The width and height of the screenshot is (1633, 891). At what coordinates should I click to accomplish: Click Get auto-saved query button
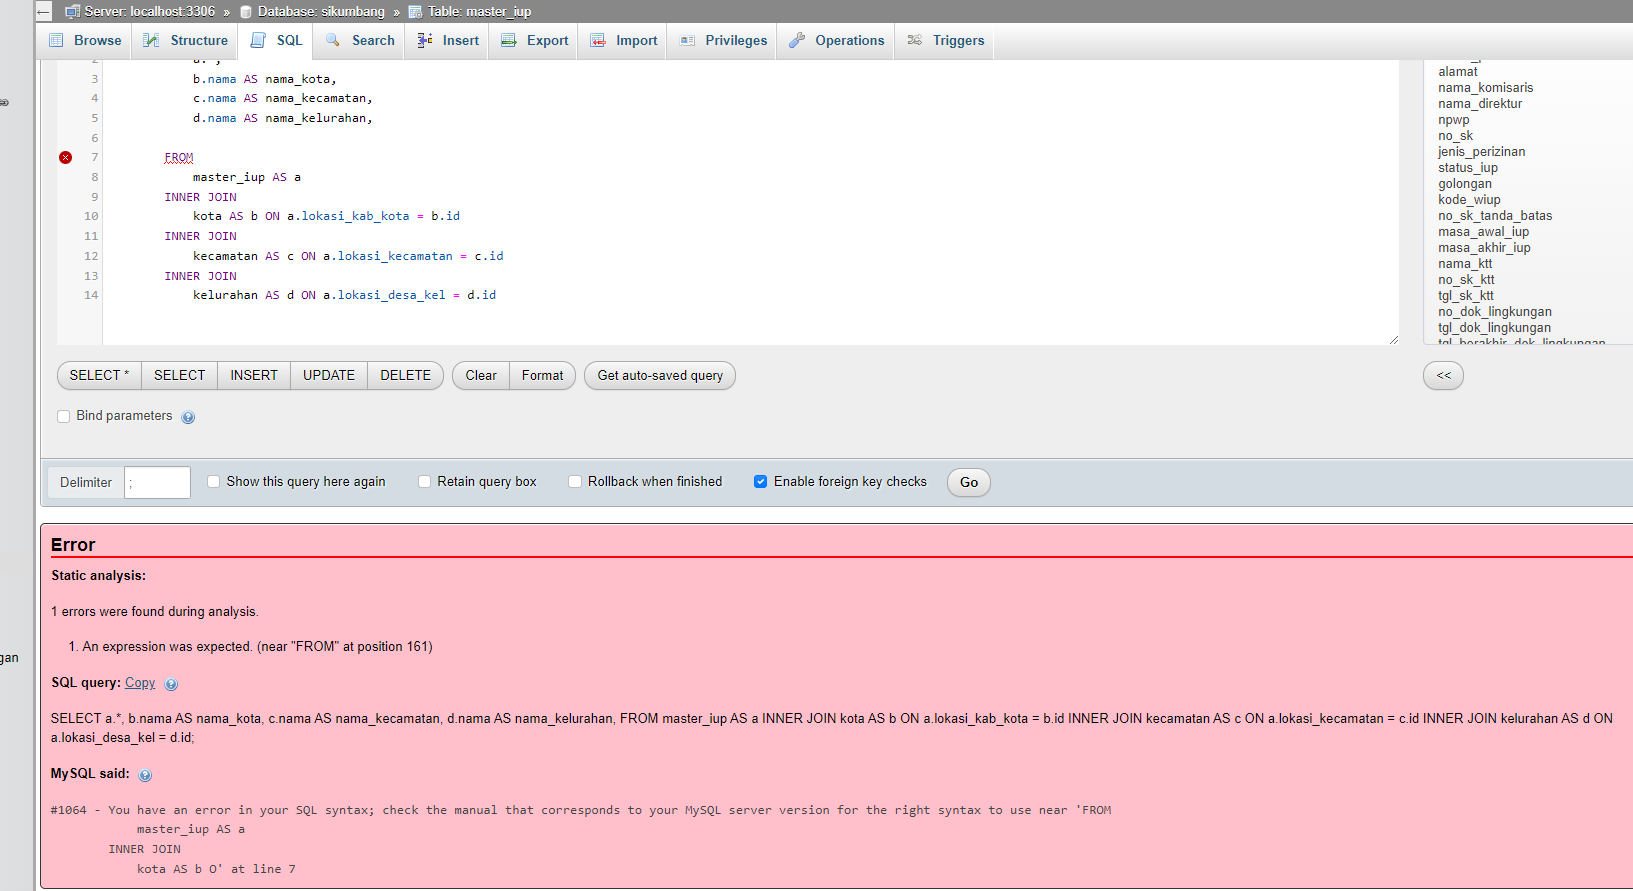coord(660,376)
